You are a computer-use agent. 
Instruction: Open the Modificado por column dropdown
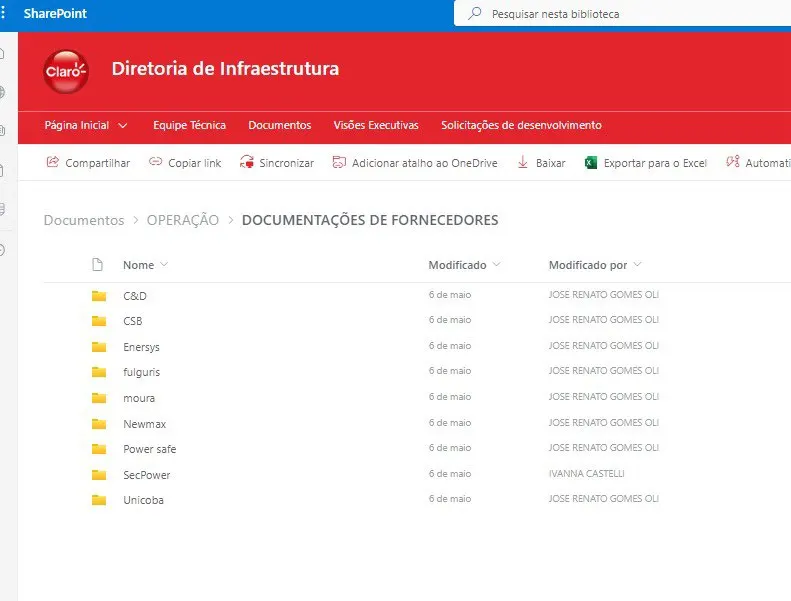pyautogui.click(x=637, y=264)
